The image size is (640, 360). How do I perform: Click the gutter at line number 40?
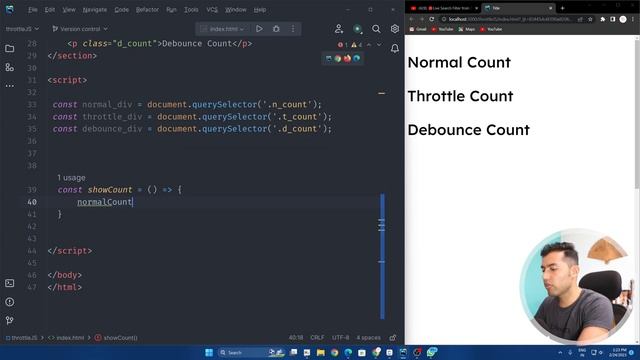(x=32, y=202)
